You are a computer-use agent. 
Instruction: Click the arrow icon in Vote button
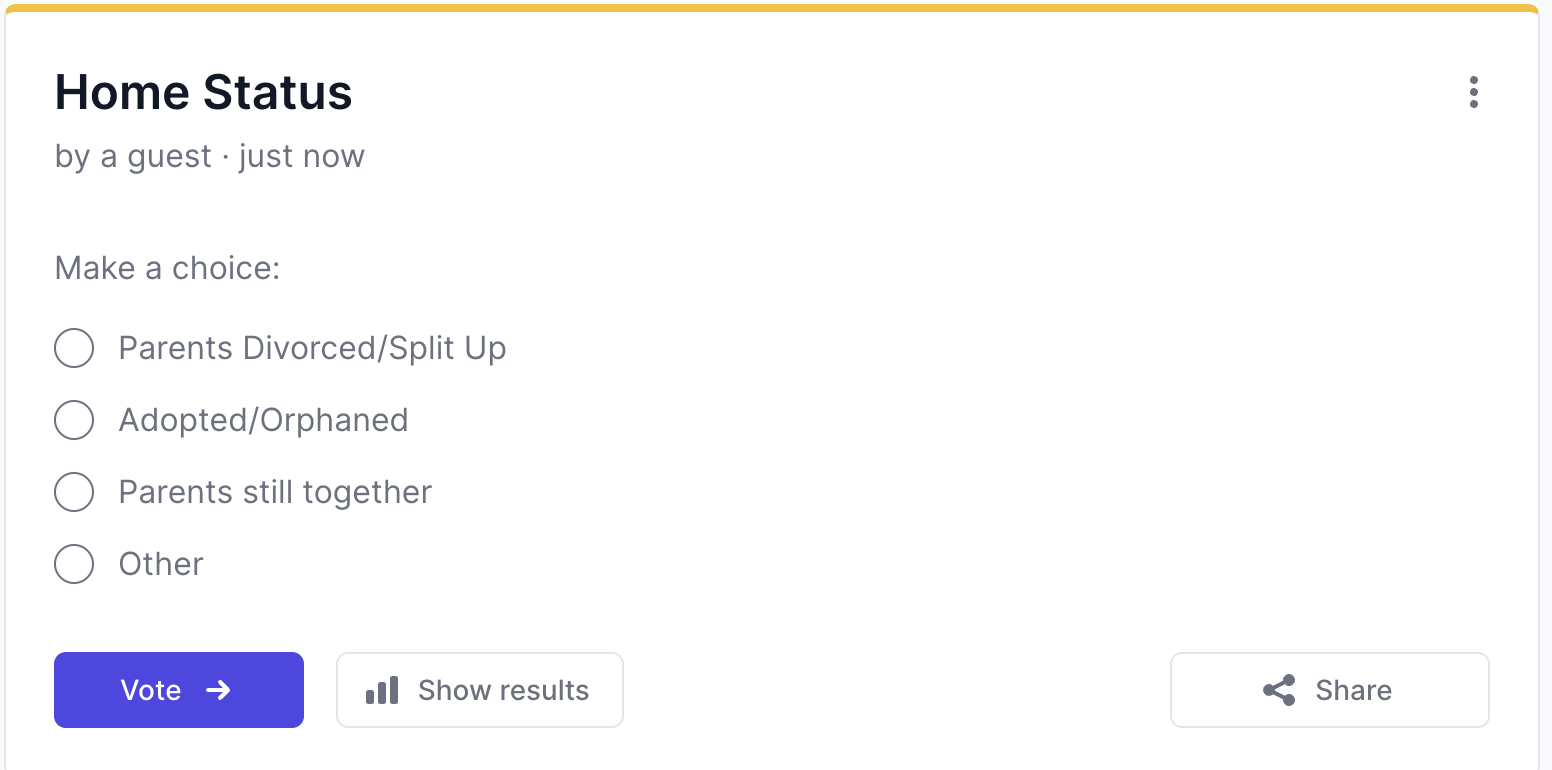tap(218, 690)
